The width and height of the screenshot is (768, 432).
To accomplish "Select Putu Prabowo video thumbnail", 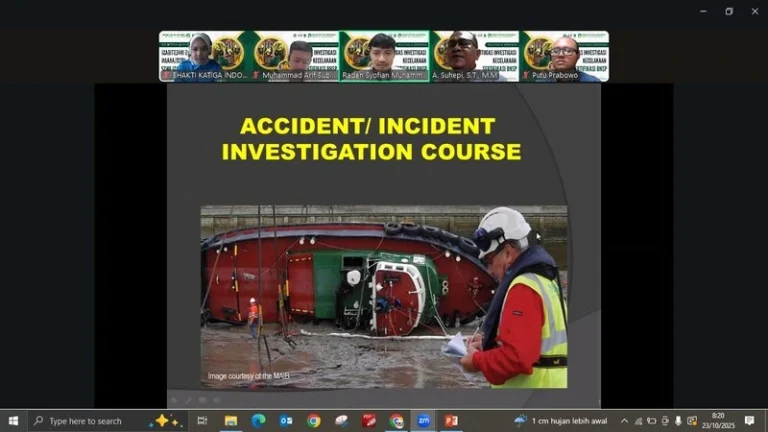I will 565,56.
